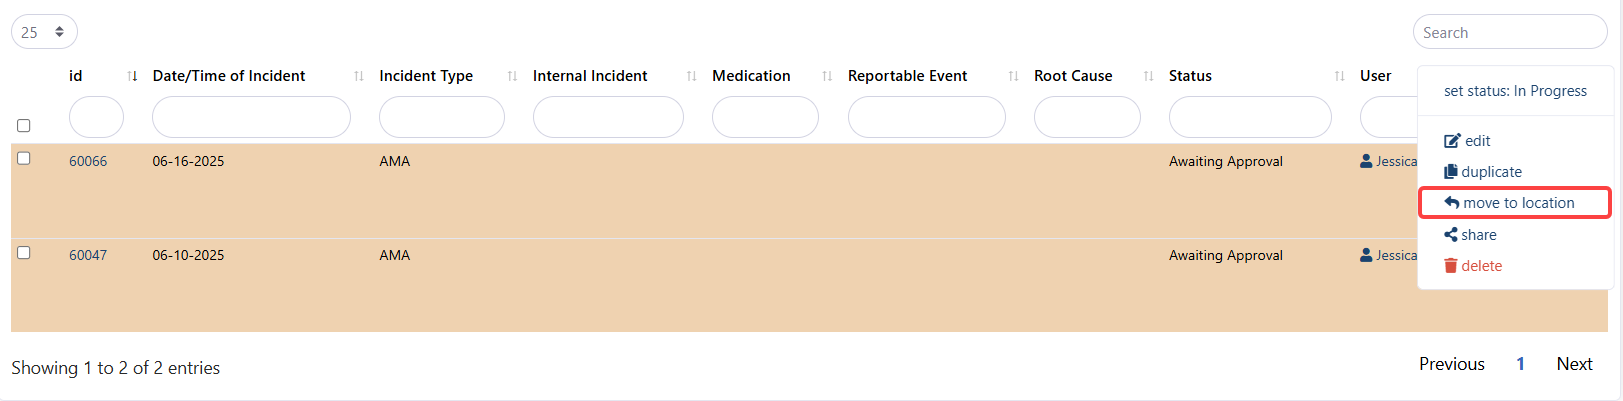Click the Search input field

tap(1509, 32)
